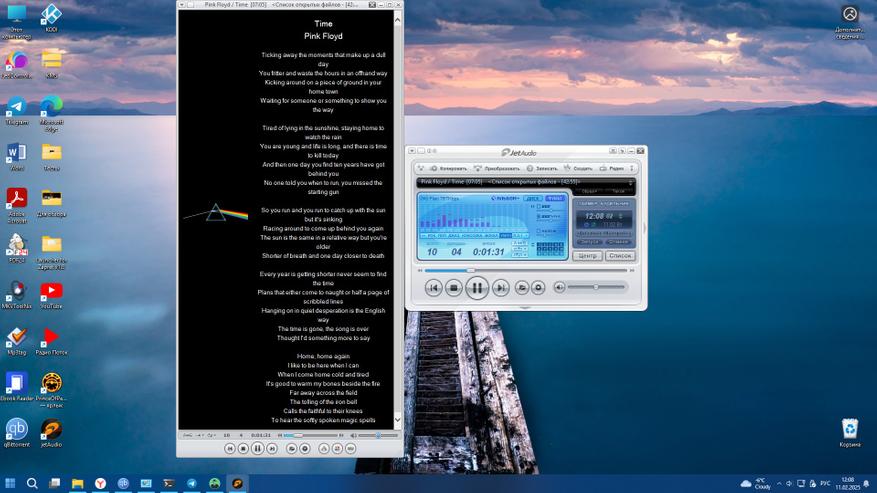
Task: Click the record icon beside open in JetAudio main window
Action: 538,288
